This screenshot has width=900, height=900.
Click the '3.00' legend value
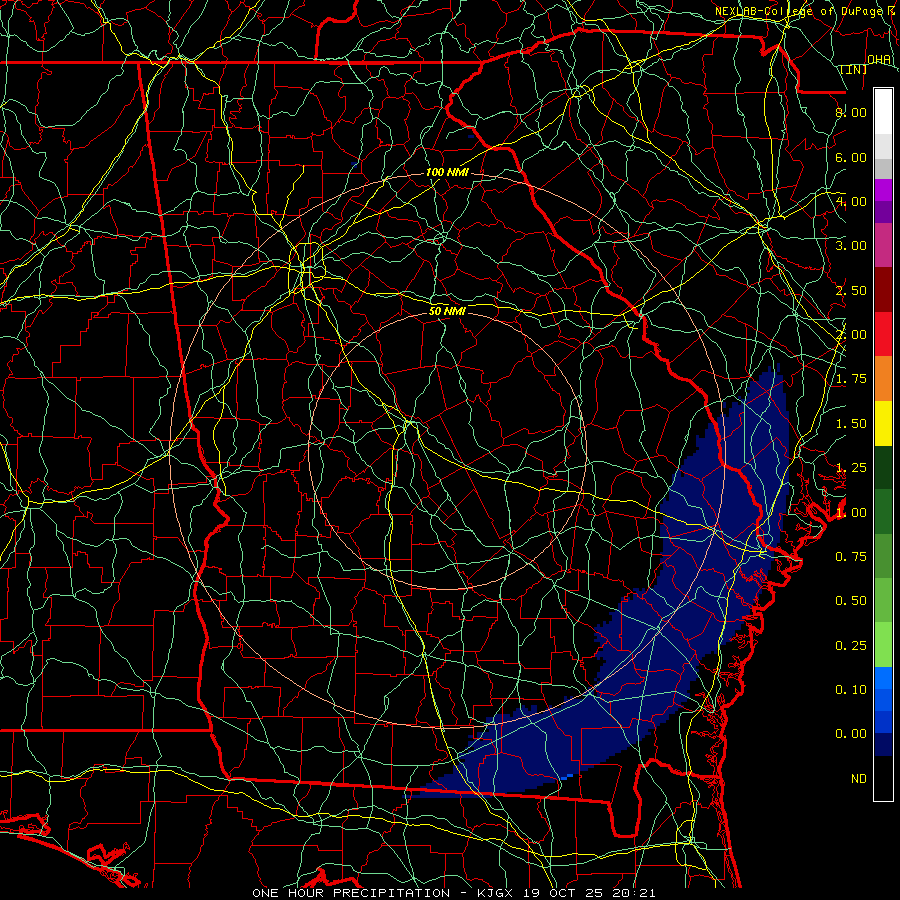(x=851, y=246)
